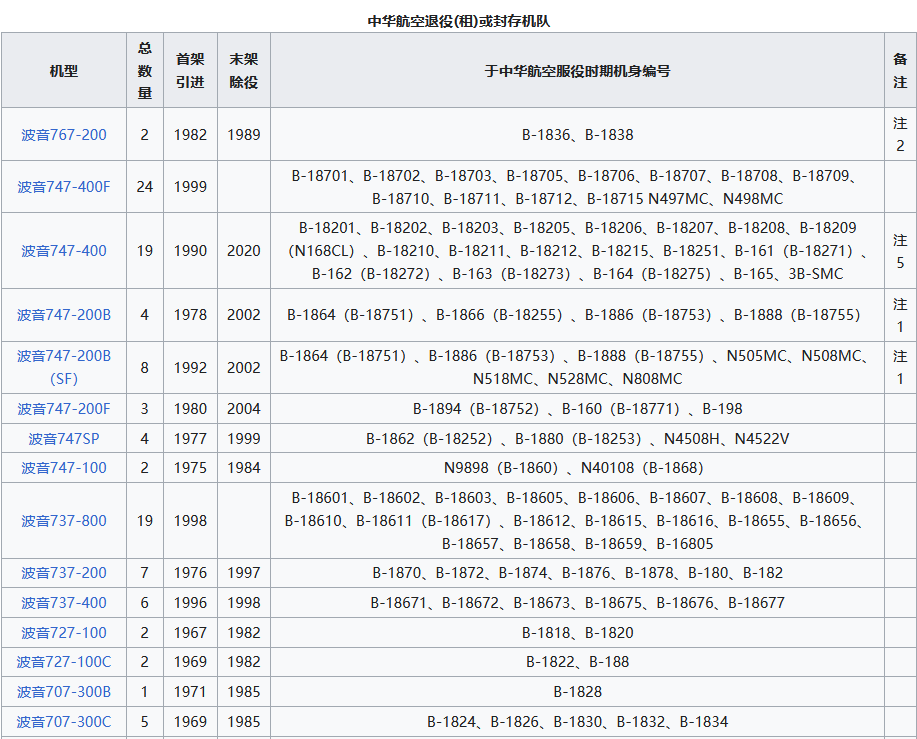Click the cell listing B-18601 registrations
This screenshot has width=917, height=739.
pos(577,520)
